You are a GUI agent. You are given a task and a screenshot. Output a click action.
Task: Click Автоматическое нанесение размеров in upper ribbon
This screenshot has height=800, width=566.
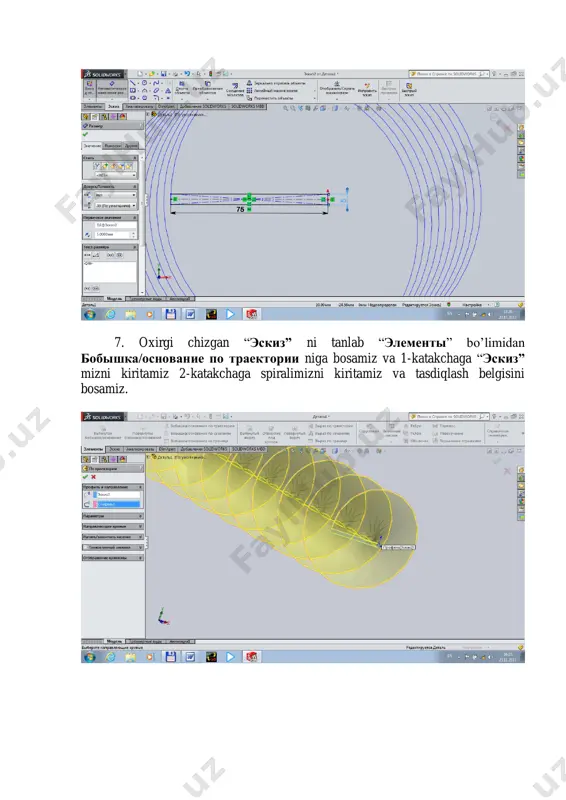(x=112, y=88)
